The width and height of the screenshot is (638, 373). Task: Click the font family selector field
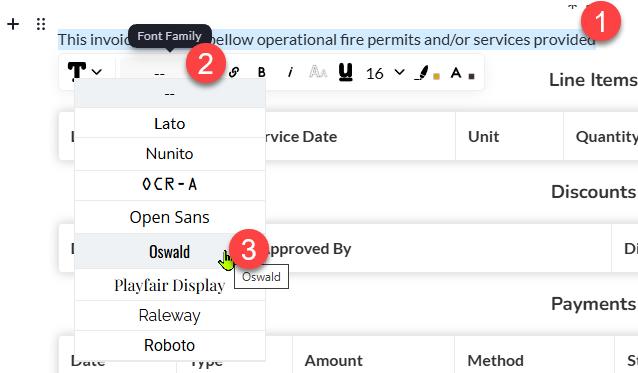pyautogui.click(x=159, y=73)
